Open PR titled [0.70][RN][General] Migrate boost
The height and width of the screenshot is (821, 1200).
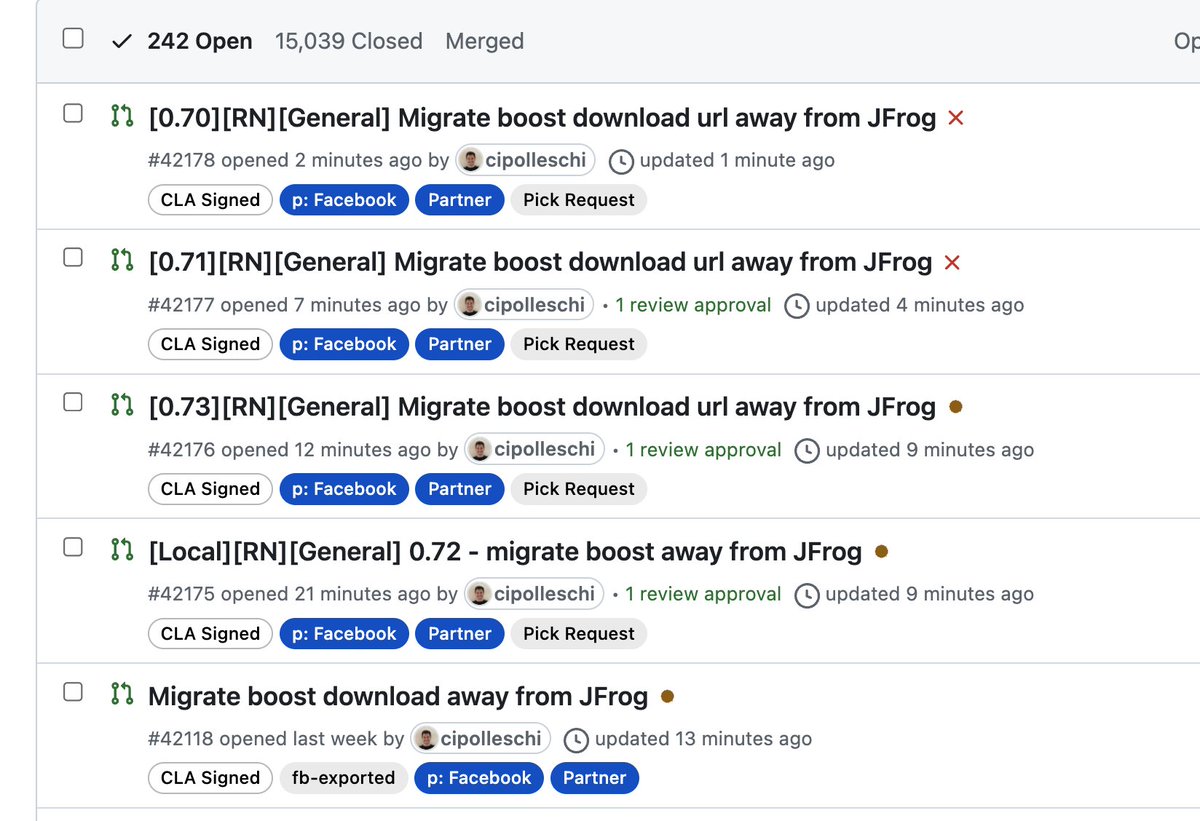coord(542,118)
